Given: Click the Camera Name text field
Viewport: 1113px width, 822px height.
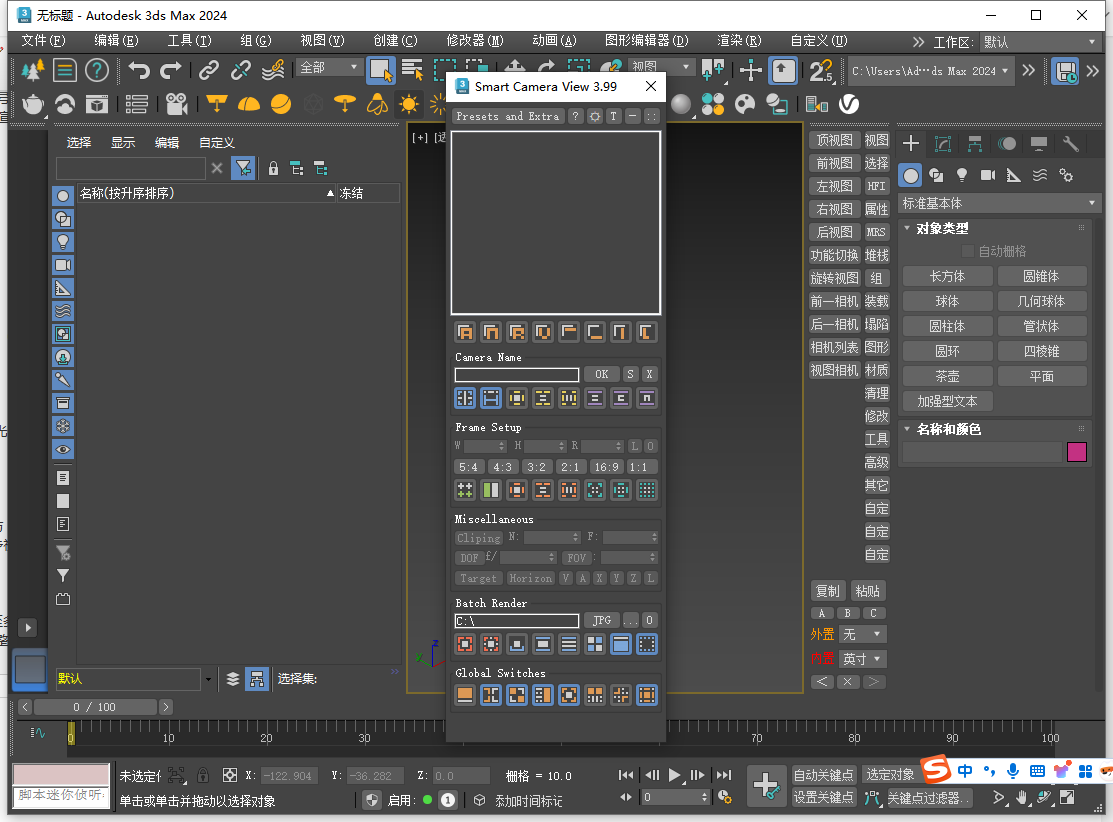Looking at the screenshot, I should (517, 374).
